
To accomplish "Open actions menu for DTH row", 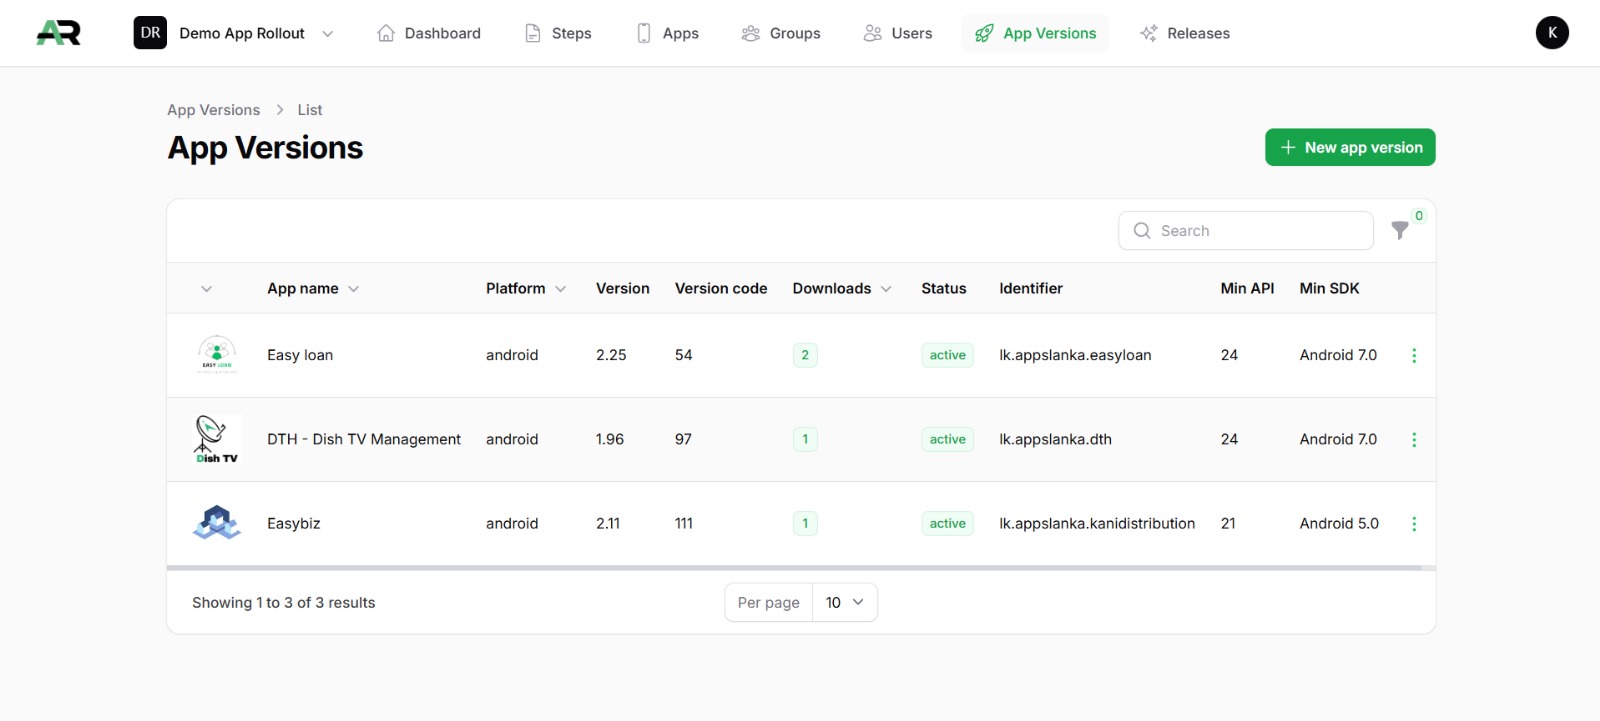I will coord(1414,440).
